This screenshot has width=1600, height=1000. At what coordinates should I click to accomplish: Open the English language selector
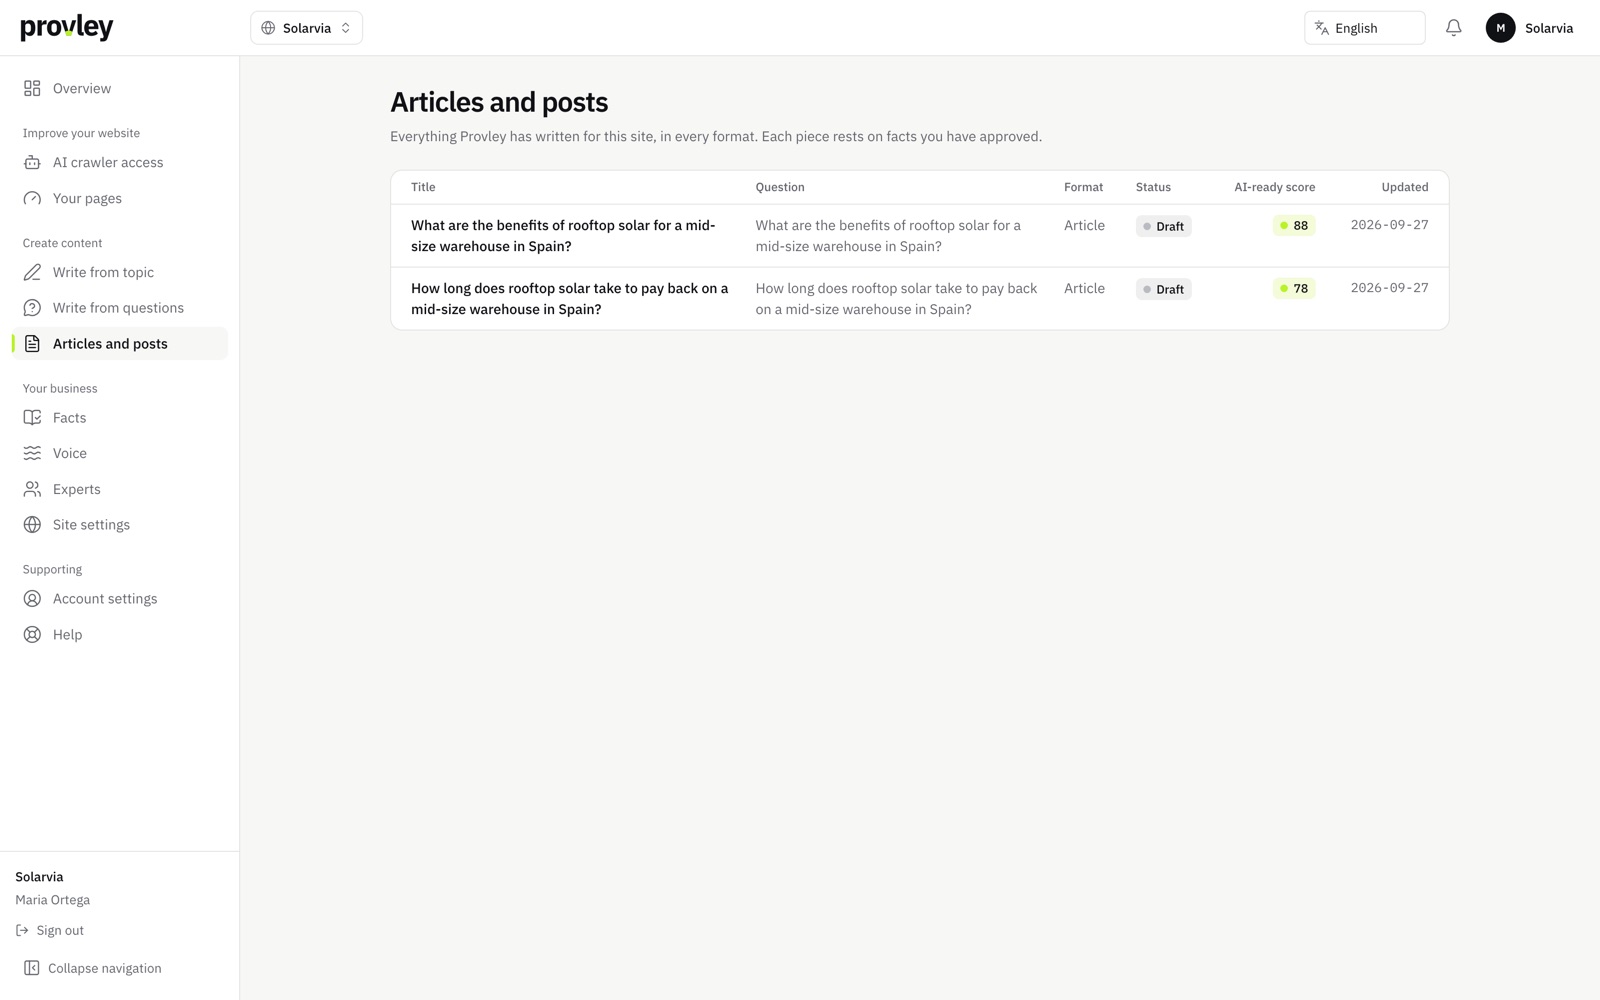(x=1364, y=28)
